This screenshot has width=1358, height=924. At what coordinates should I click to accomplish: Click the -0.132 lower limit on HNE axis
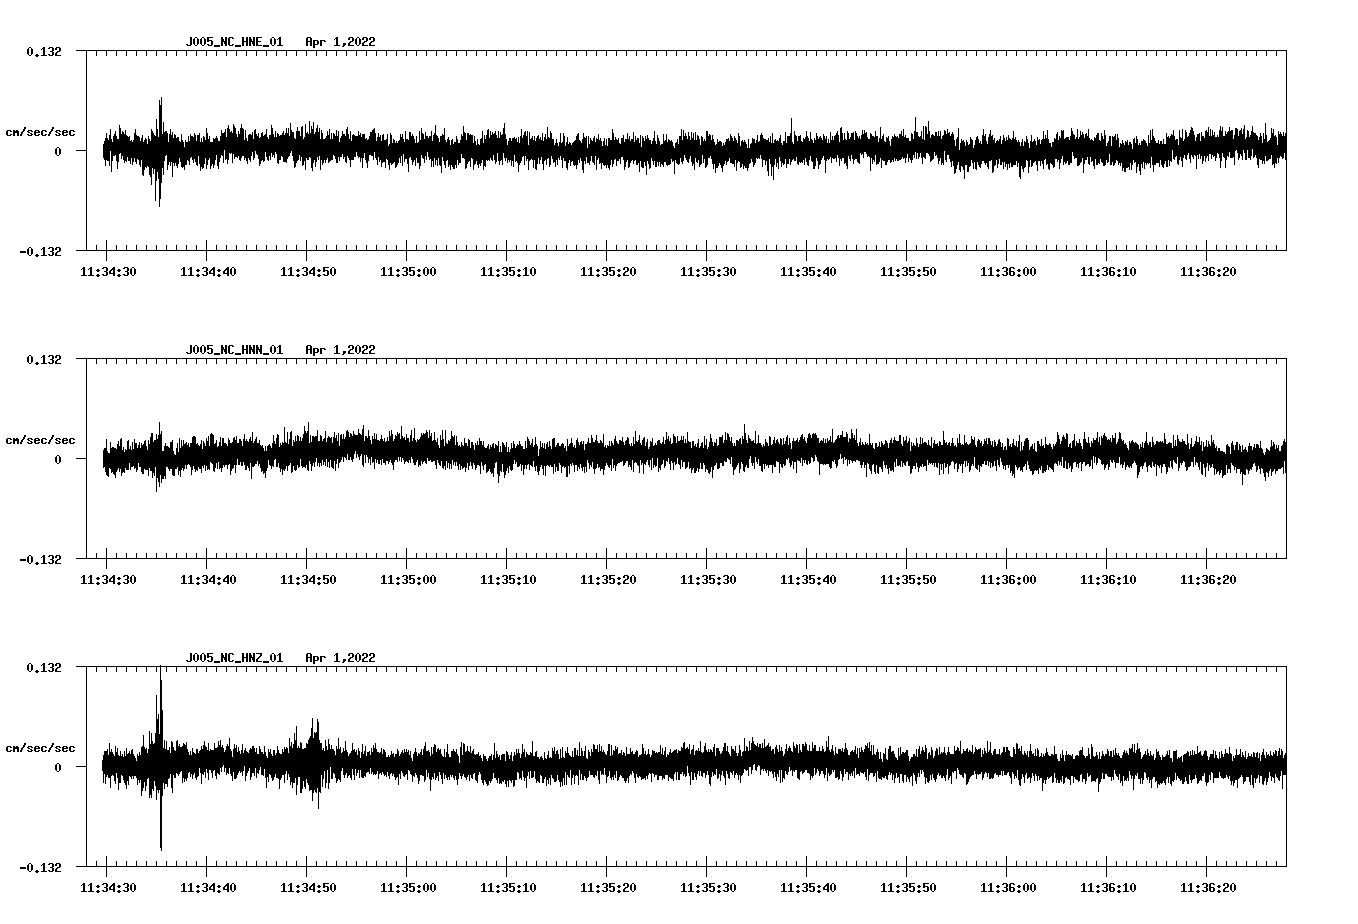click(40, 252)
